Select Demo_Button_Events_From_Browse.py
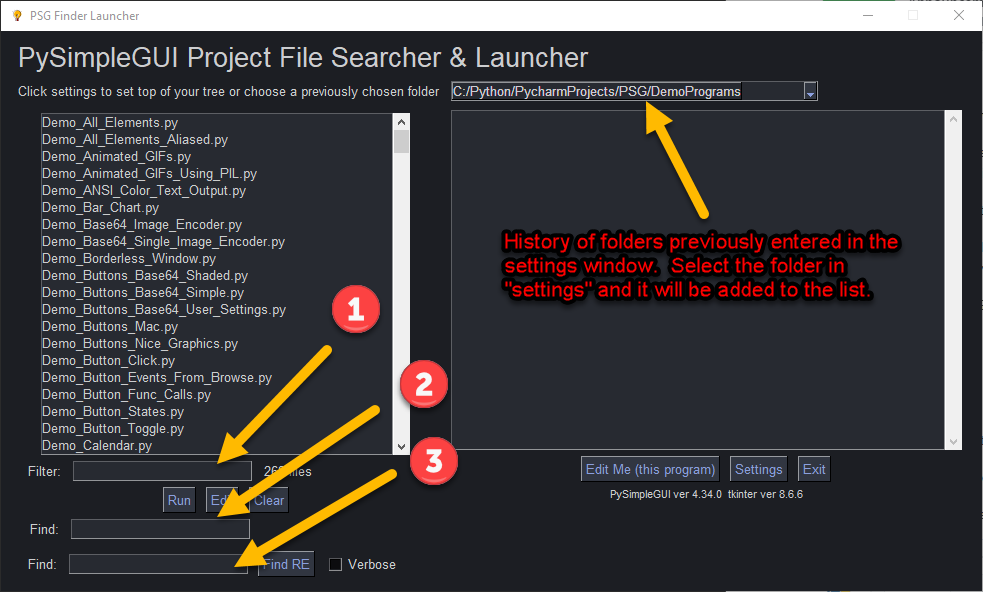 click(x=157, y=376)
